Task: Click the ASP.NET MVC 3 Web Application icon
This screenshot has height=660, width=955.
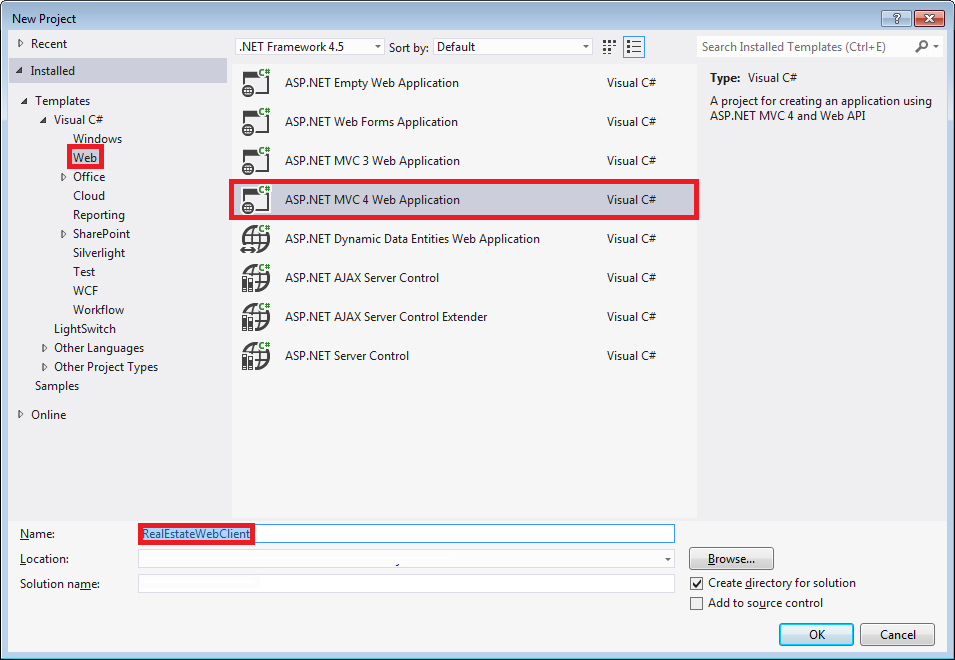Action: [256, 161]
